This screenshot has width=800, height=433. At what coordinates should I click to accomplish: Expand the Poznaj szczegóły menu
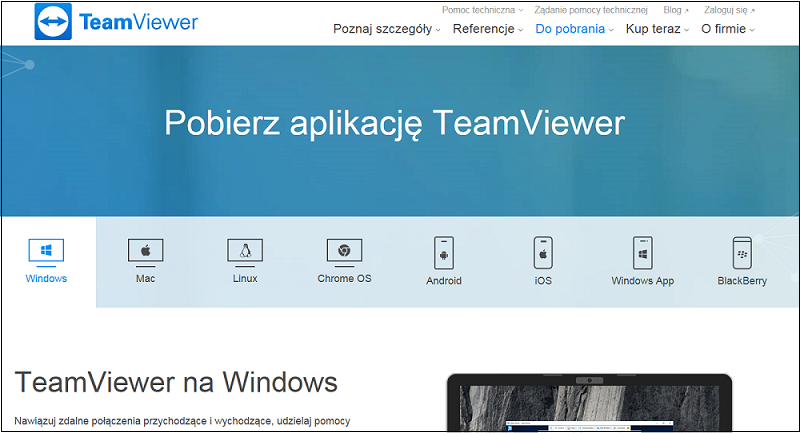[x=387, y=29]
